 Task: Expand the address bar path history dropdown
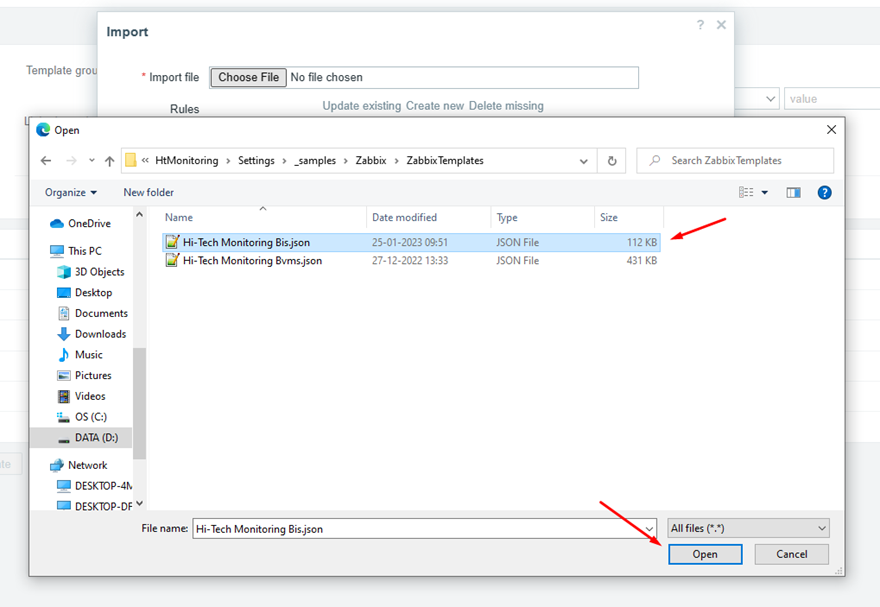[584, 161]
